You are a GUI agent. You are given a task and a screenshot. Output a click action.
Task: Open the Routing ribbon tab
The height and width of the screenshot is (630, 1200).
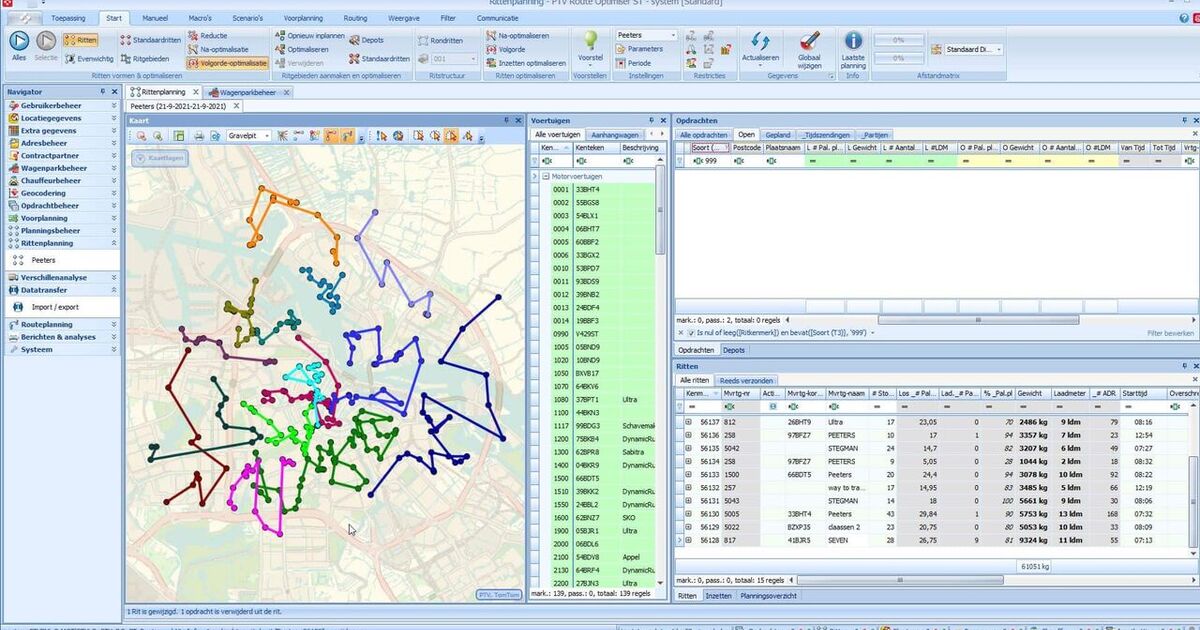tap(355, 18)
